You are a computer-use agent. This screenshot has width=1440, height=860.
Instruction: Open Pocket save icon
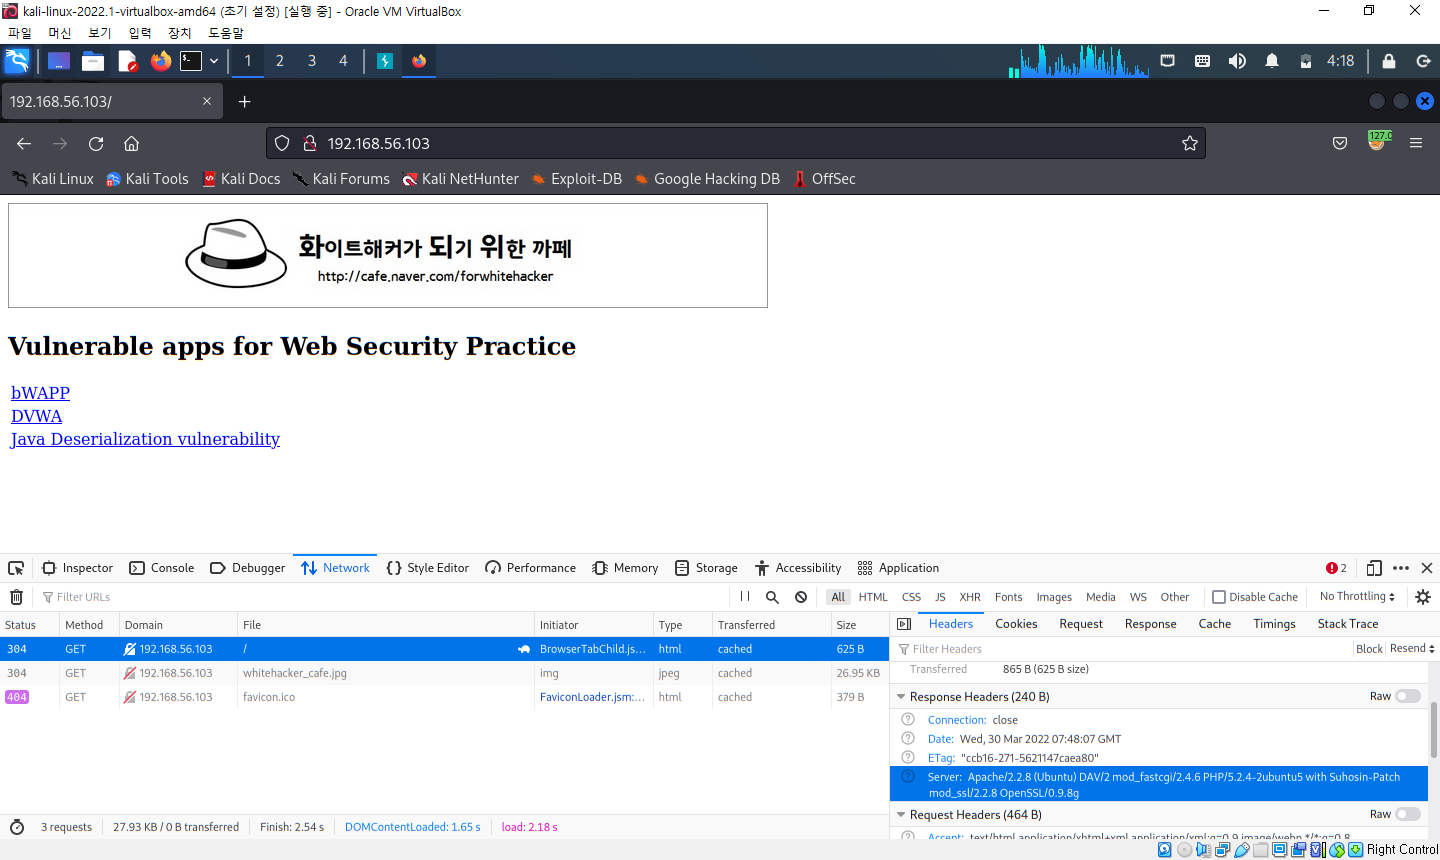pos(1340,144)
